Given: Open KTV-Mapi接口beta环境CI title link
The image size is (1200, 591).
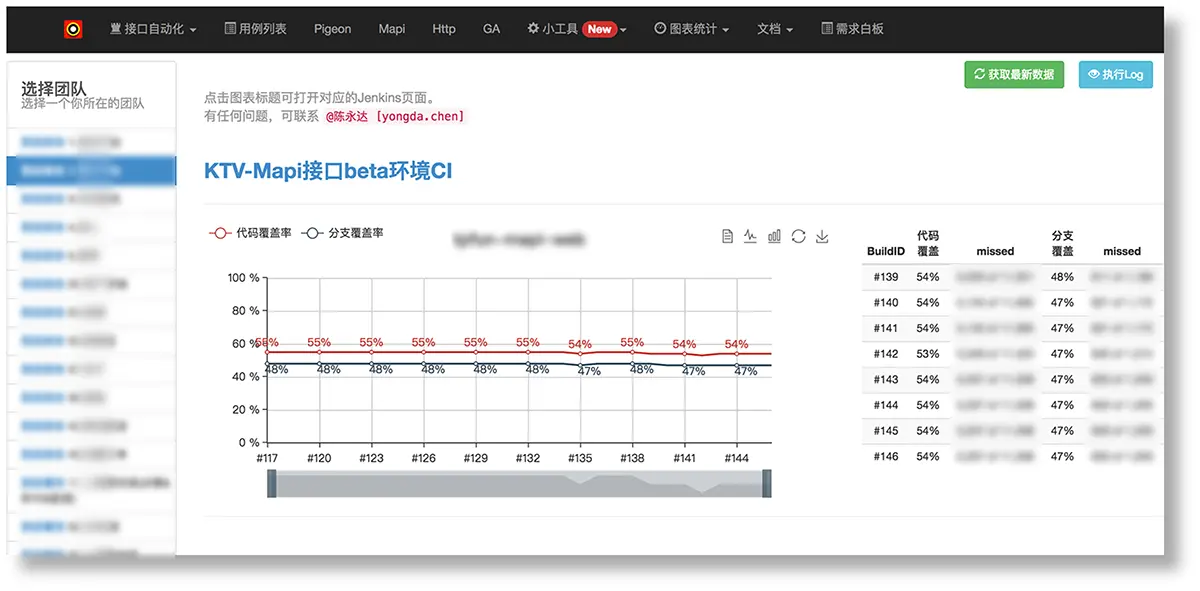Looking at the screenshot, I should click(328, 171).
